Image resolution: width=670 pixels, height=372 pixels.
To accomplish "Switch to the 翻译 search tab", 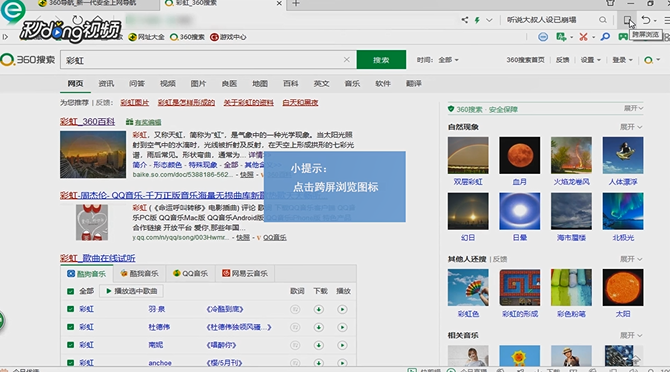I will click(x=414, y=84).
